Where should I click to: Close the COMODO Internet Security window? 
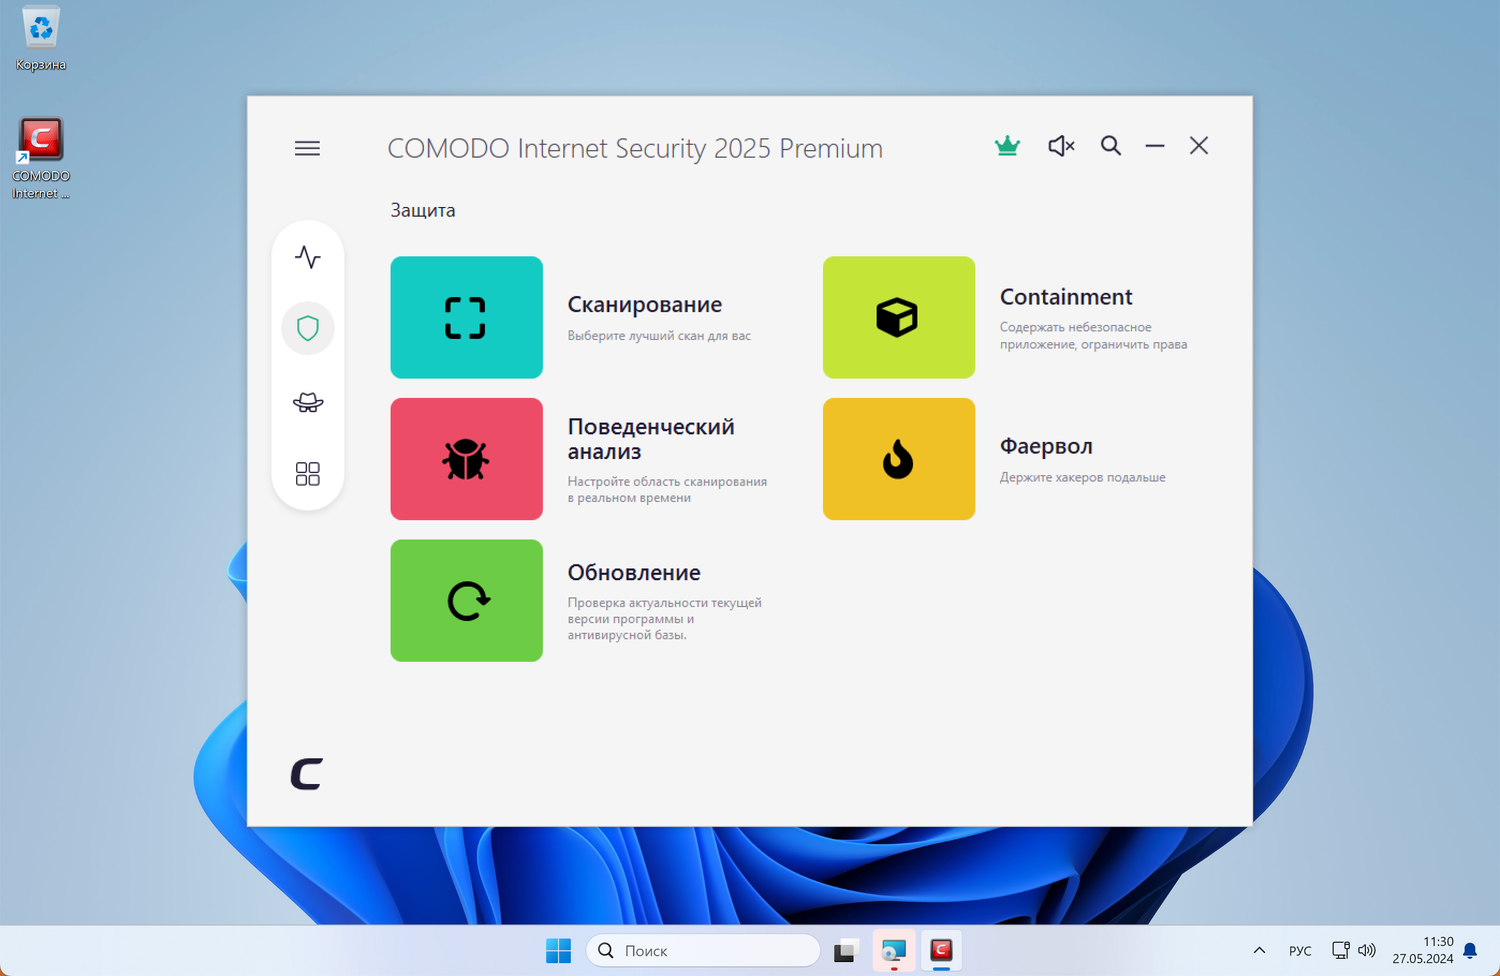pyautogui.click(x=1199, y=146)
